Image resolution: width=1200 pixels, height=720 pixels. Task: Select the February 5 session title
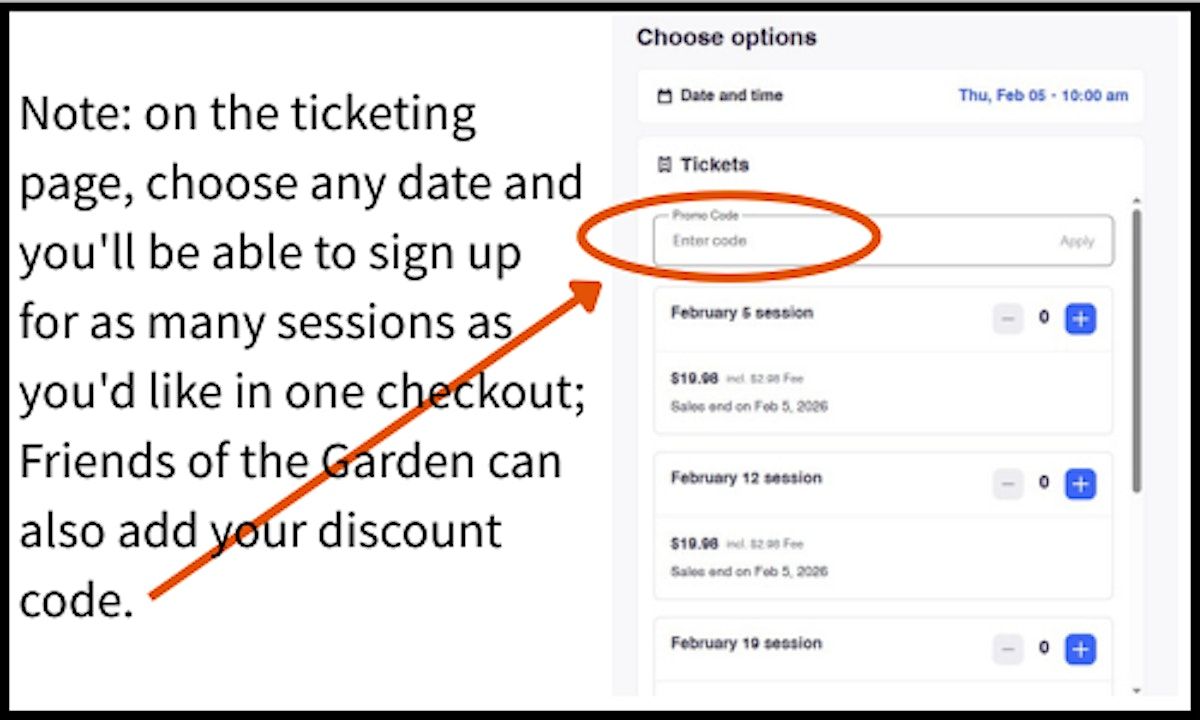(742, 313)
